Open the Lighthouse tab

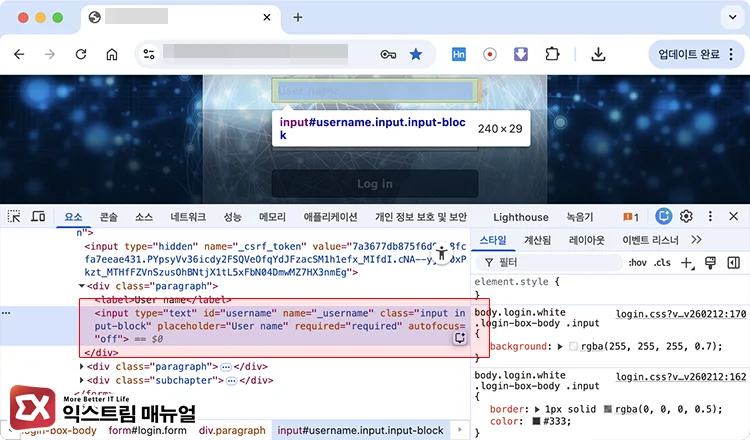click(521, 217)
